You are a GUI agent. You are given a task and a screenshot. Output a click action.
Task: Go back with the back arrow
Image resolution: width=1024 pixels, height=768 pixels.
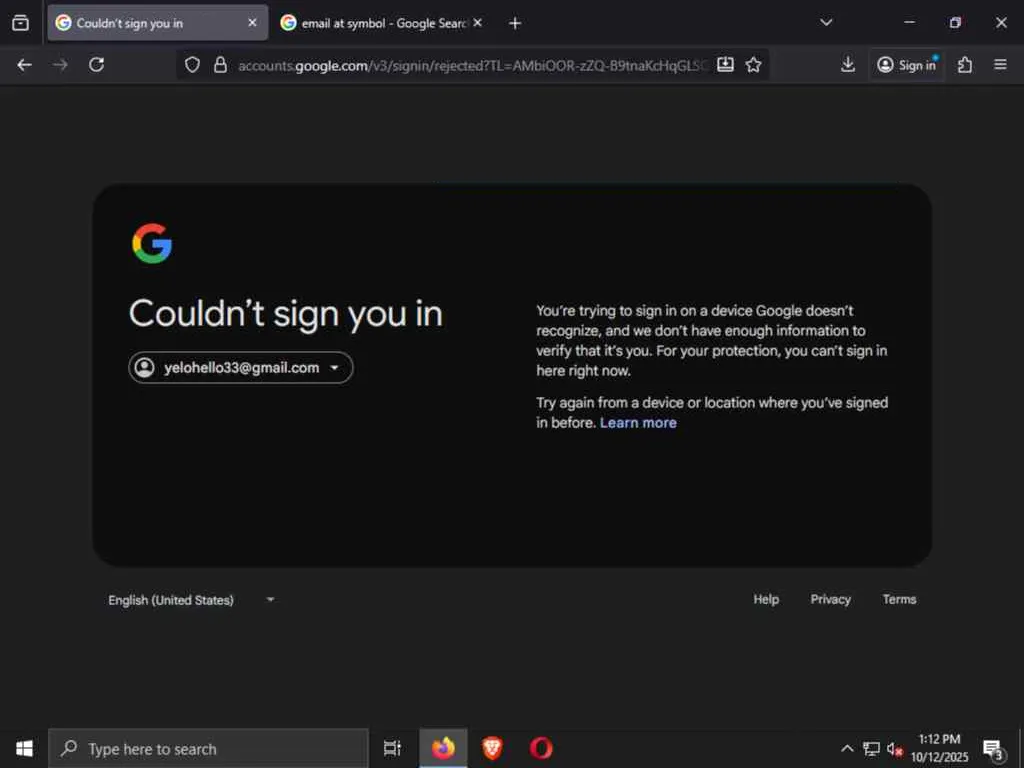click(25, 65)
